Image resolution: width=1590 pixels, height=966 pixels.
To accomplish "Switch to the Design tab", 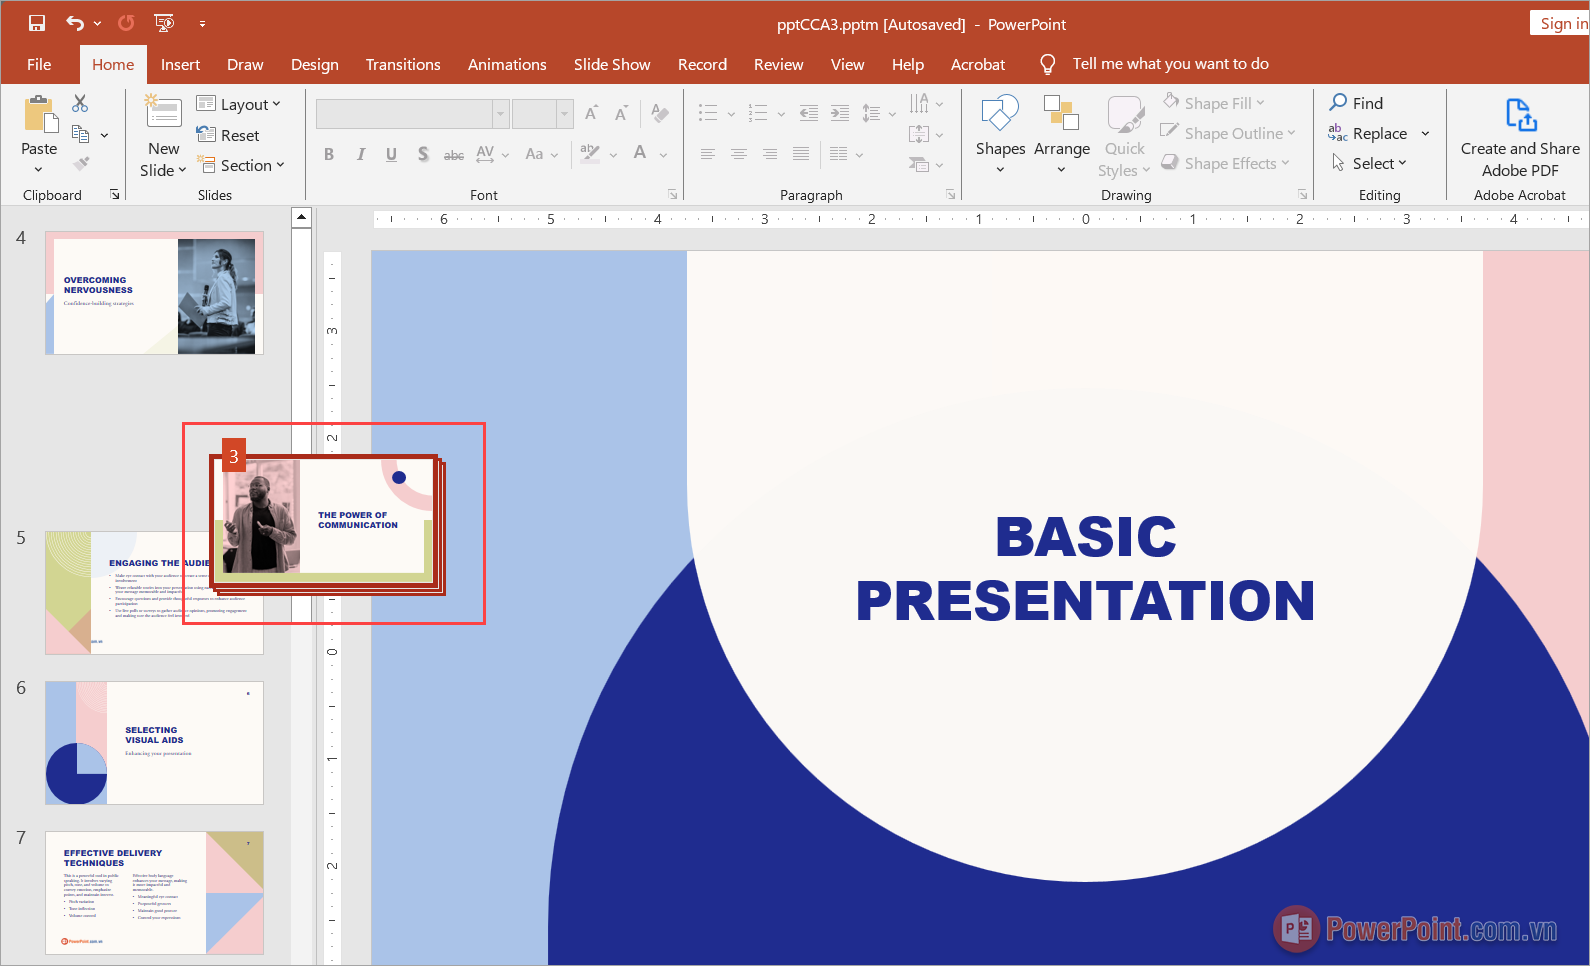I will pos(314,64).
